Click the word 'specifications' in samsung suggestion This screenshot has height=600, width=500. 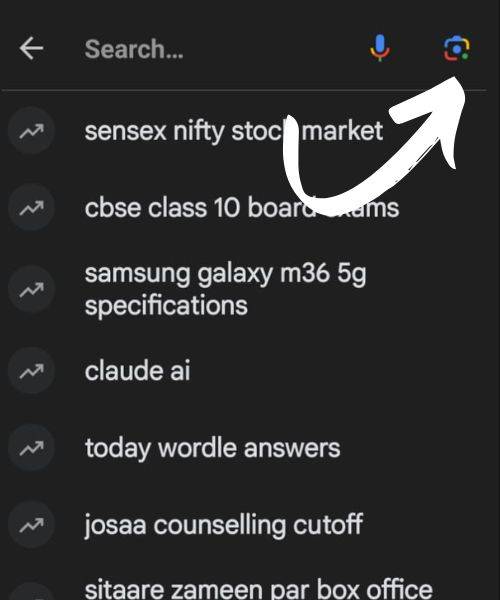tap(166, 306)
